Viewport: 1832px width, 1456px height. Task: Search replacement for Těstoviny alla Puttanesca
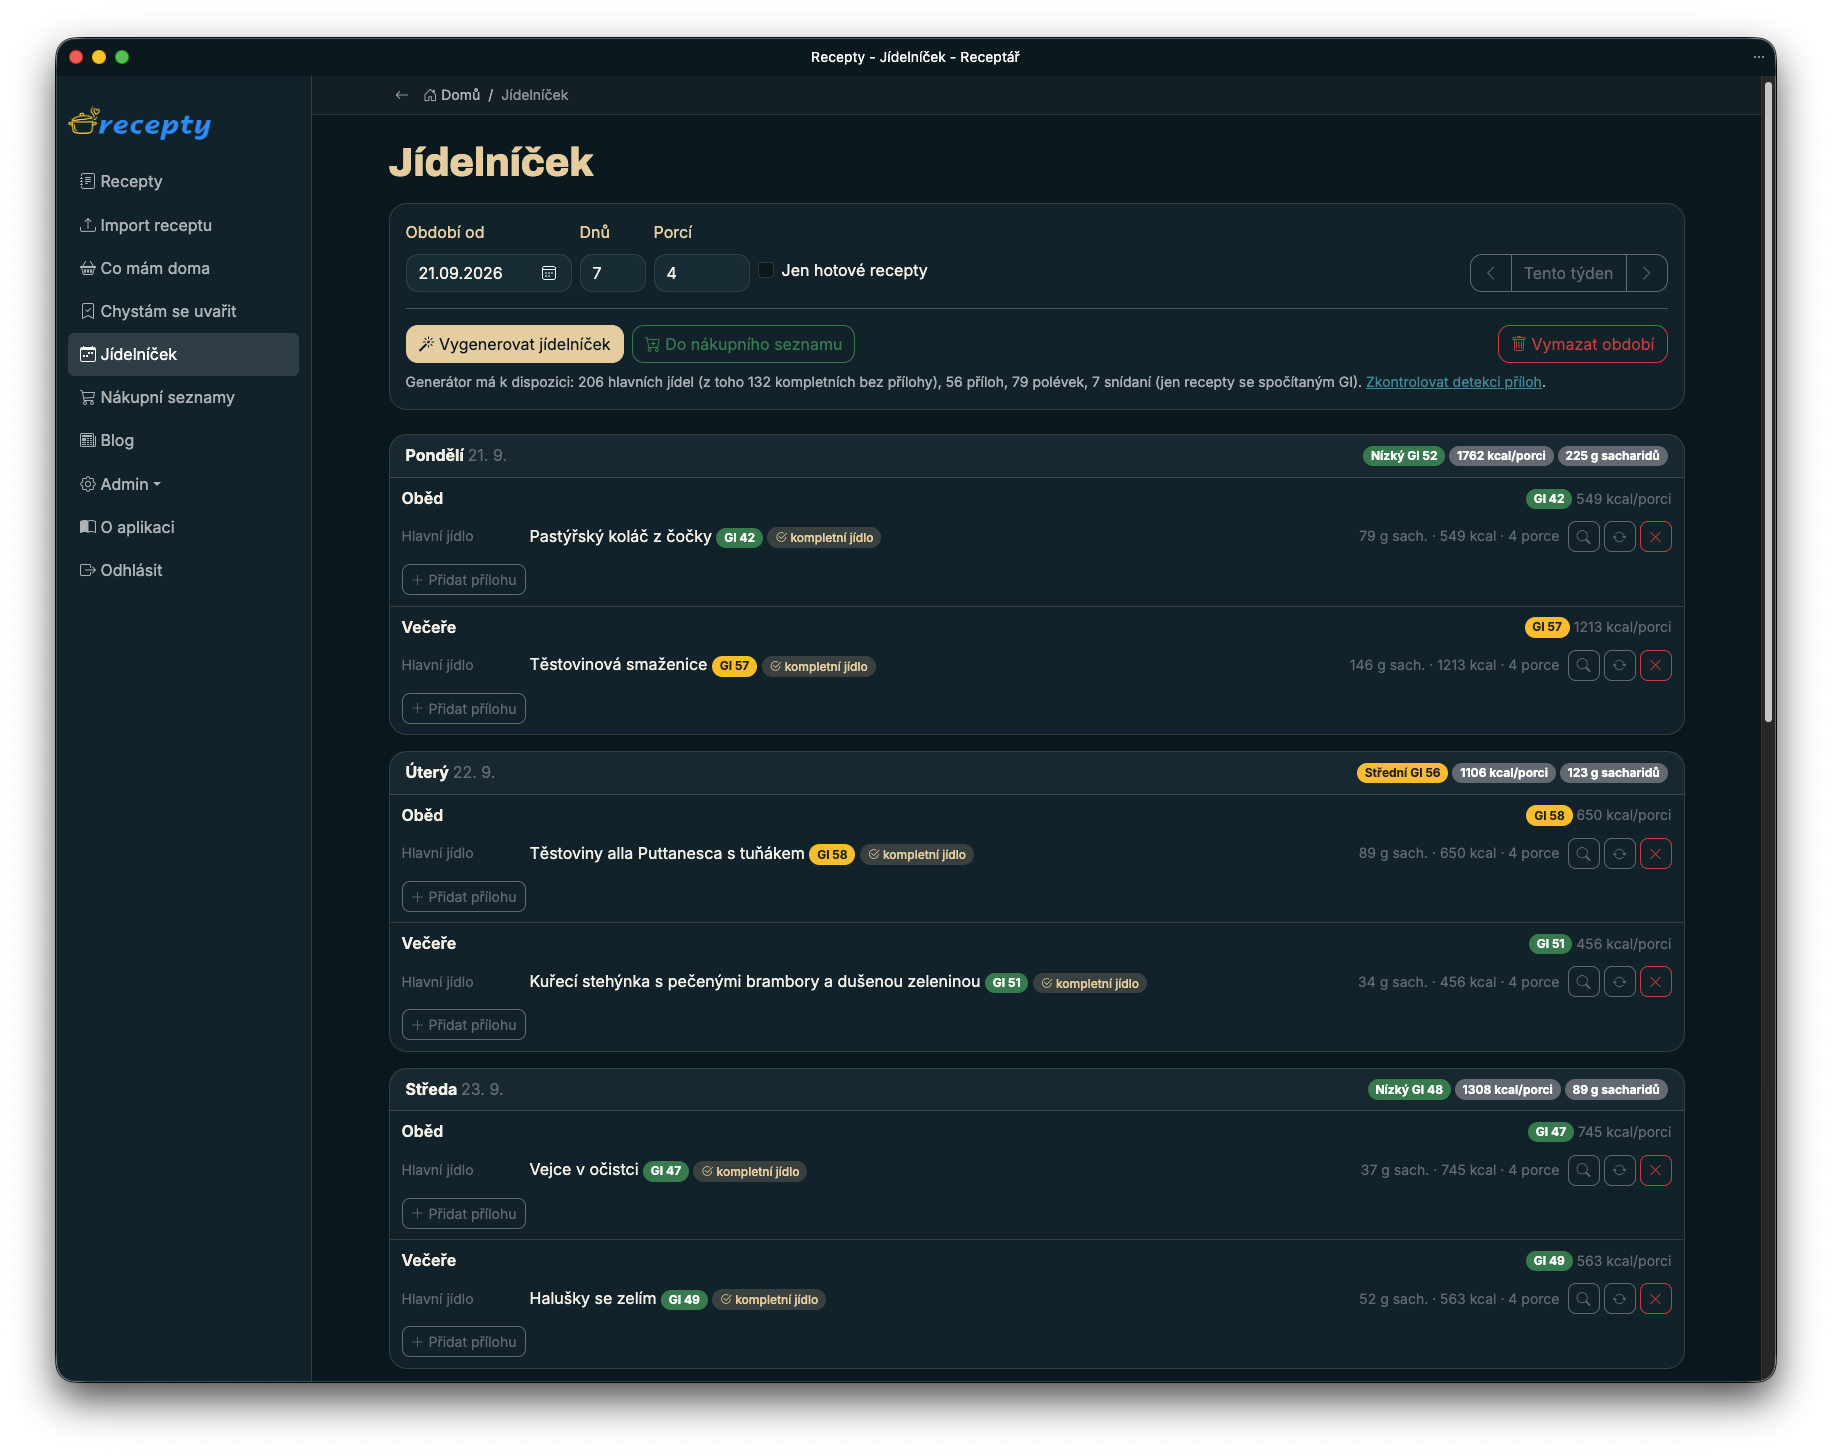(x=1583, y=854)
